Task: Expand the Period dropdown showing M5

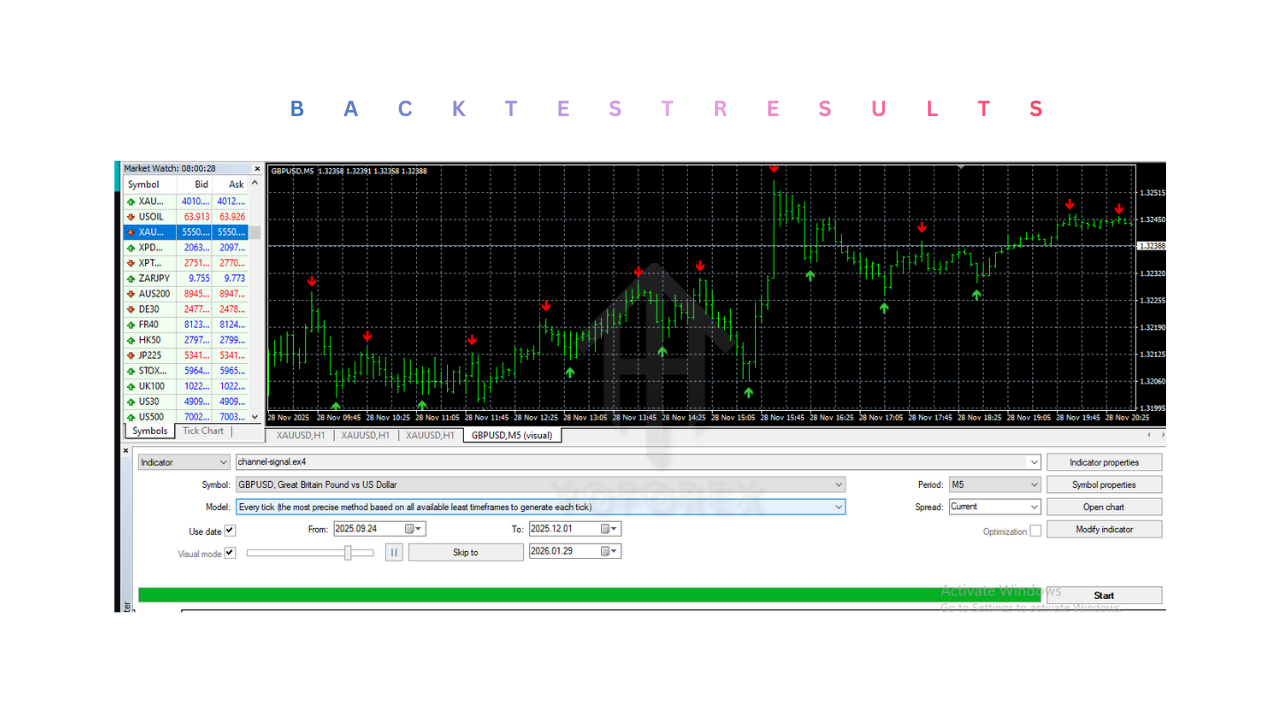Action: pyautogui.click(x=1032, y=484)
